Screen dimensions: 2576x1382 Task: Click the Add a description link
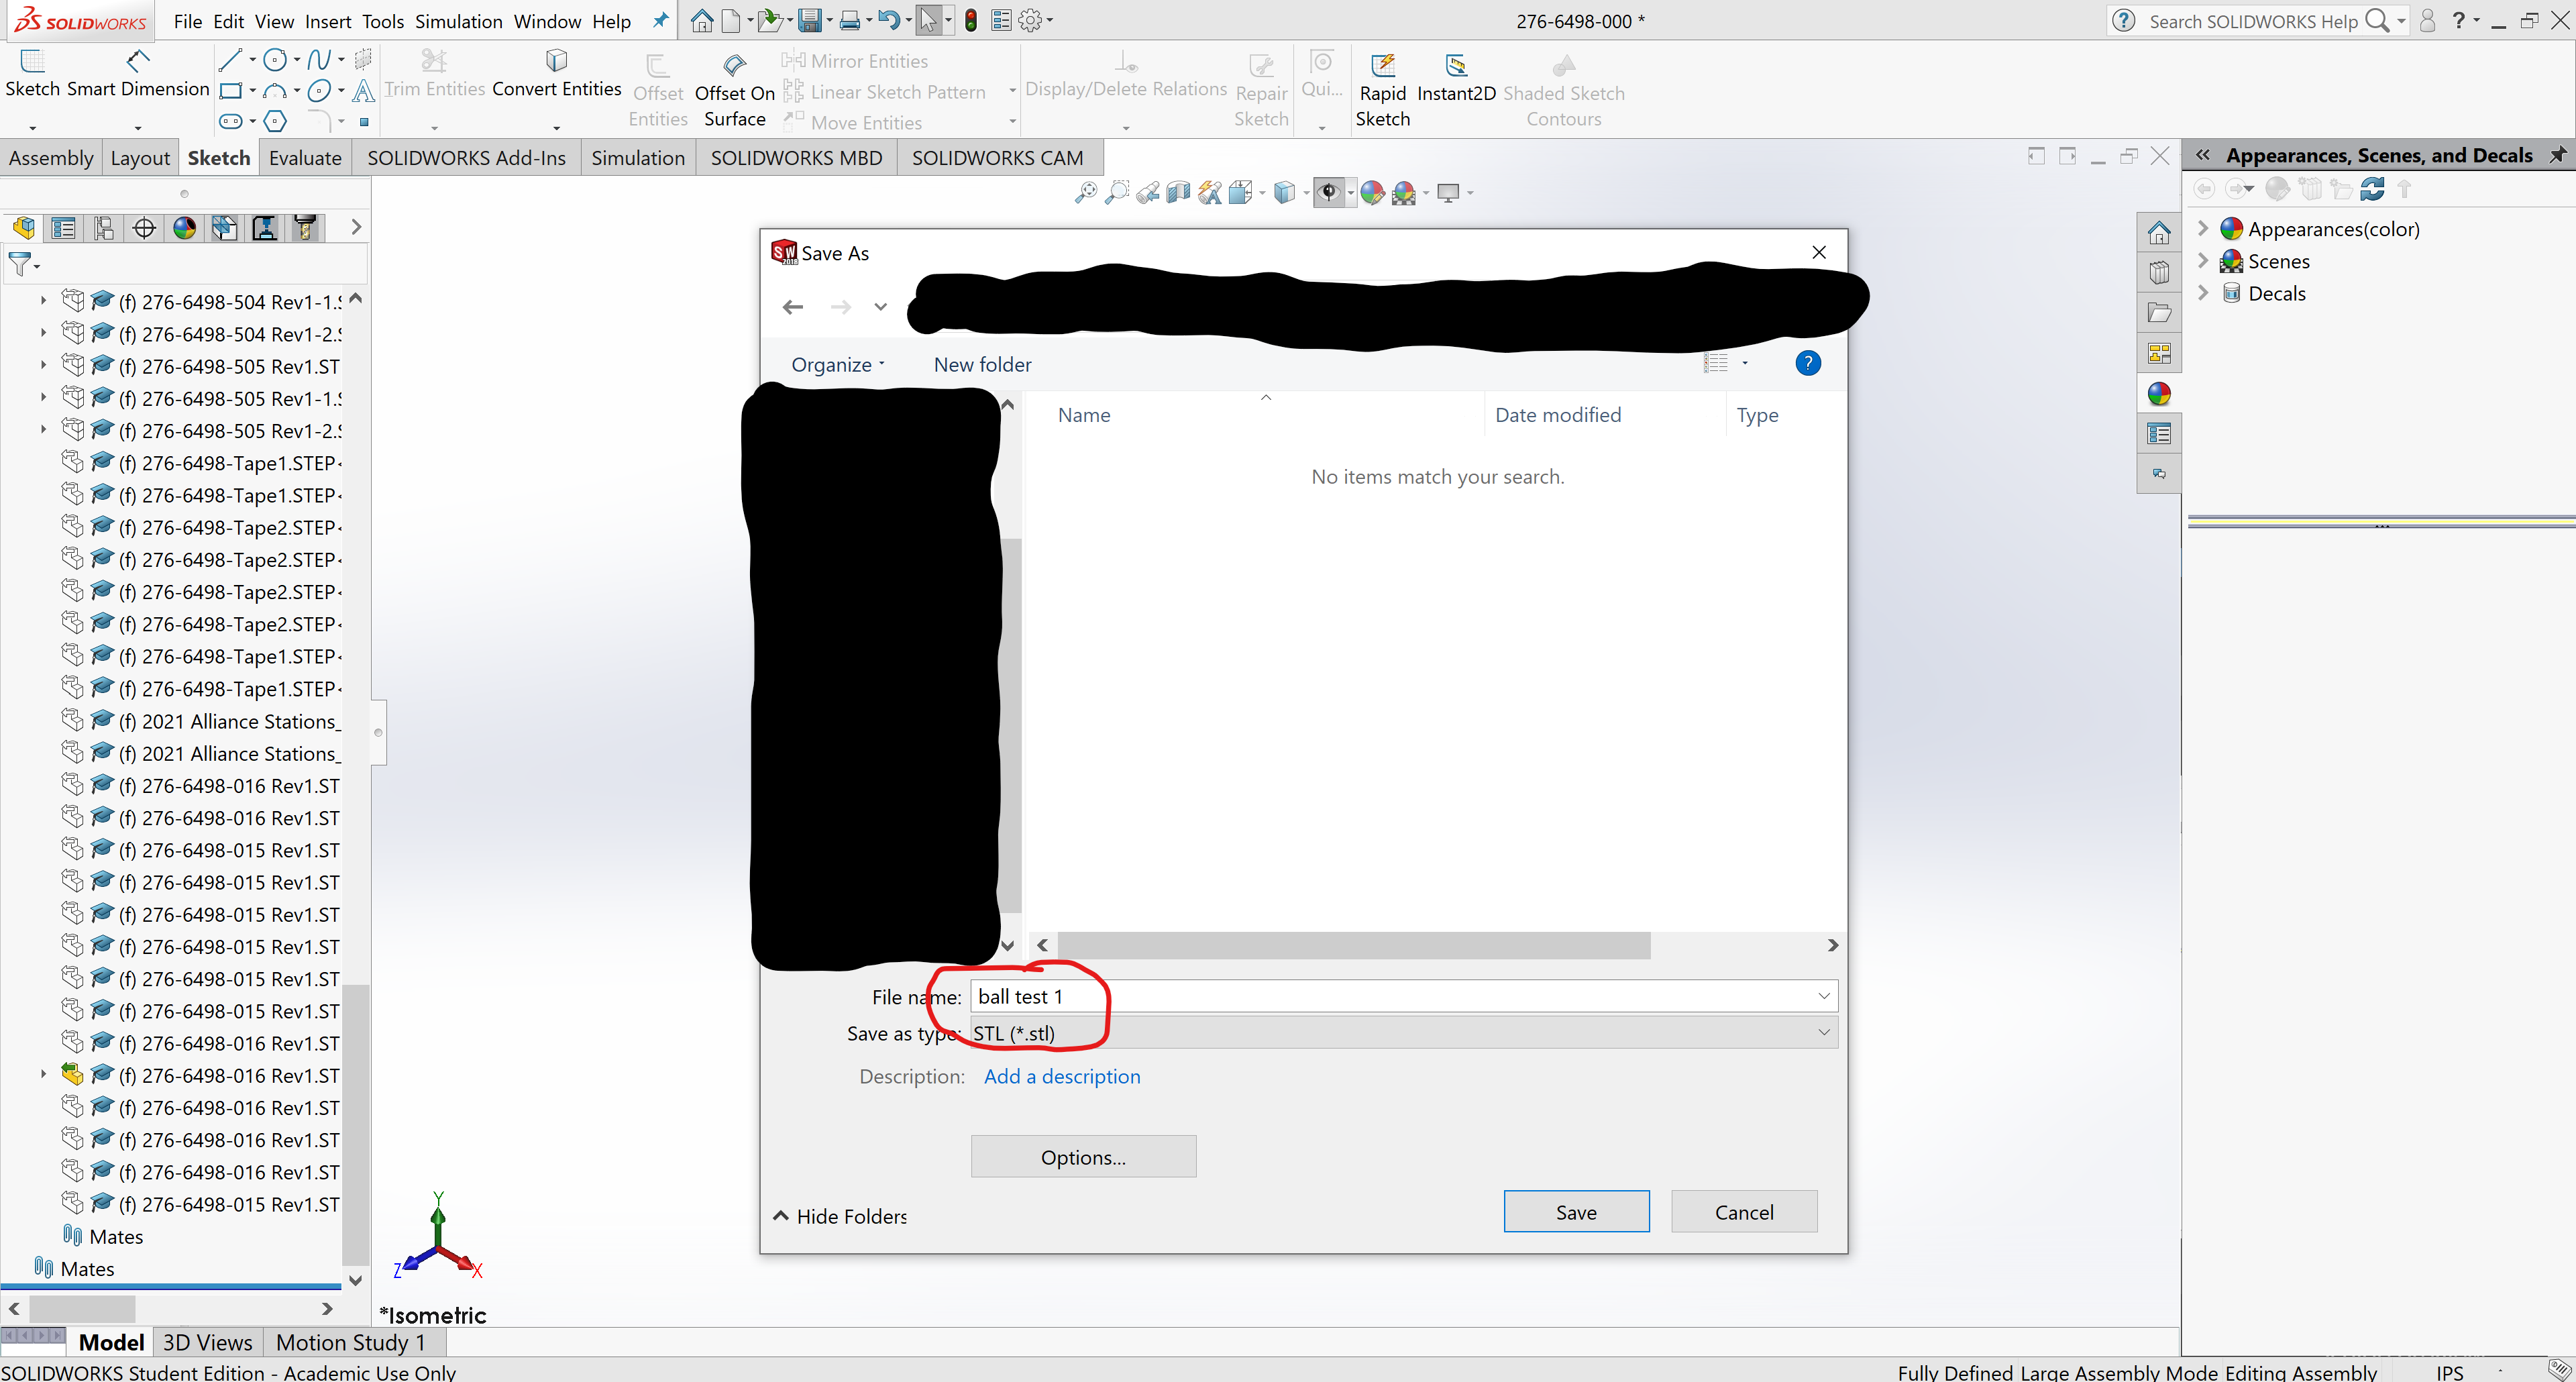pos(1062,1076)
